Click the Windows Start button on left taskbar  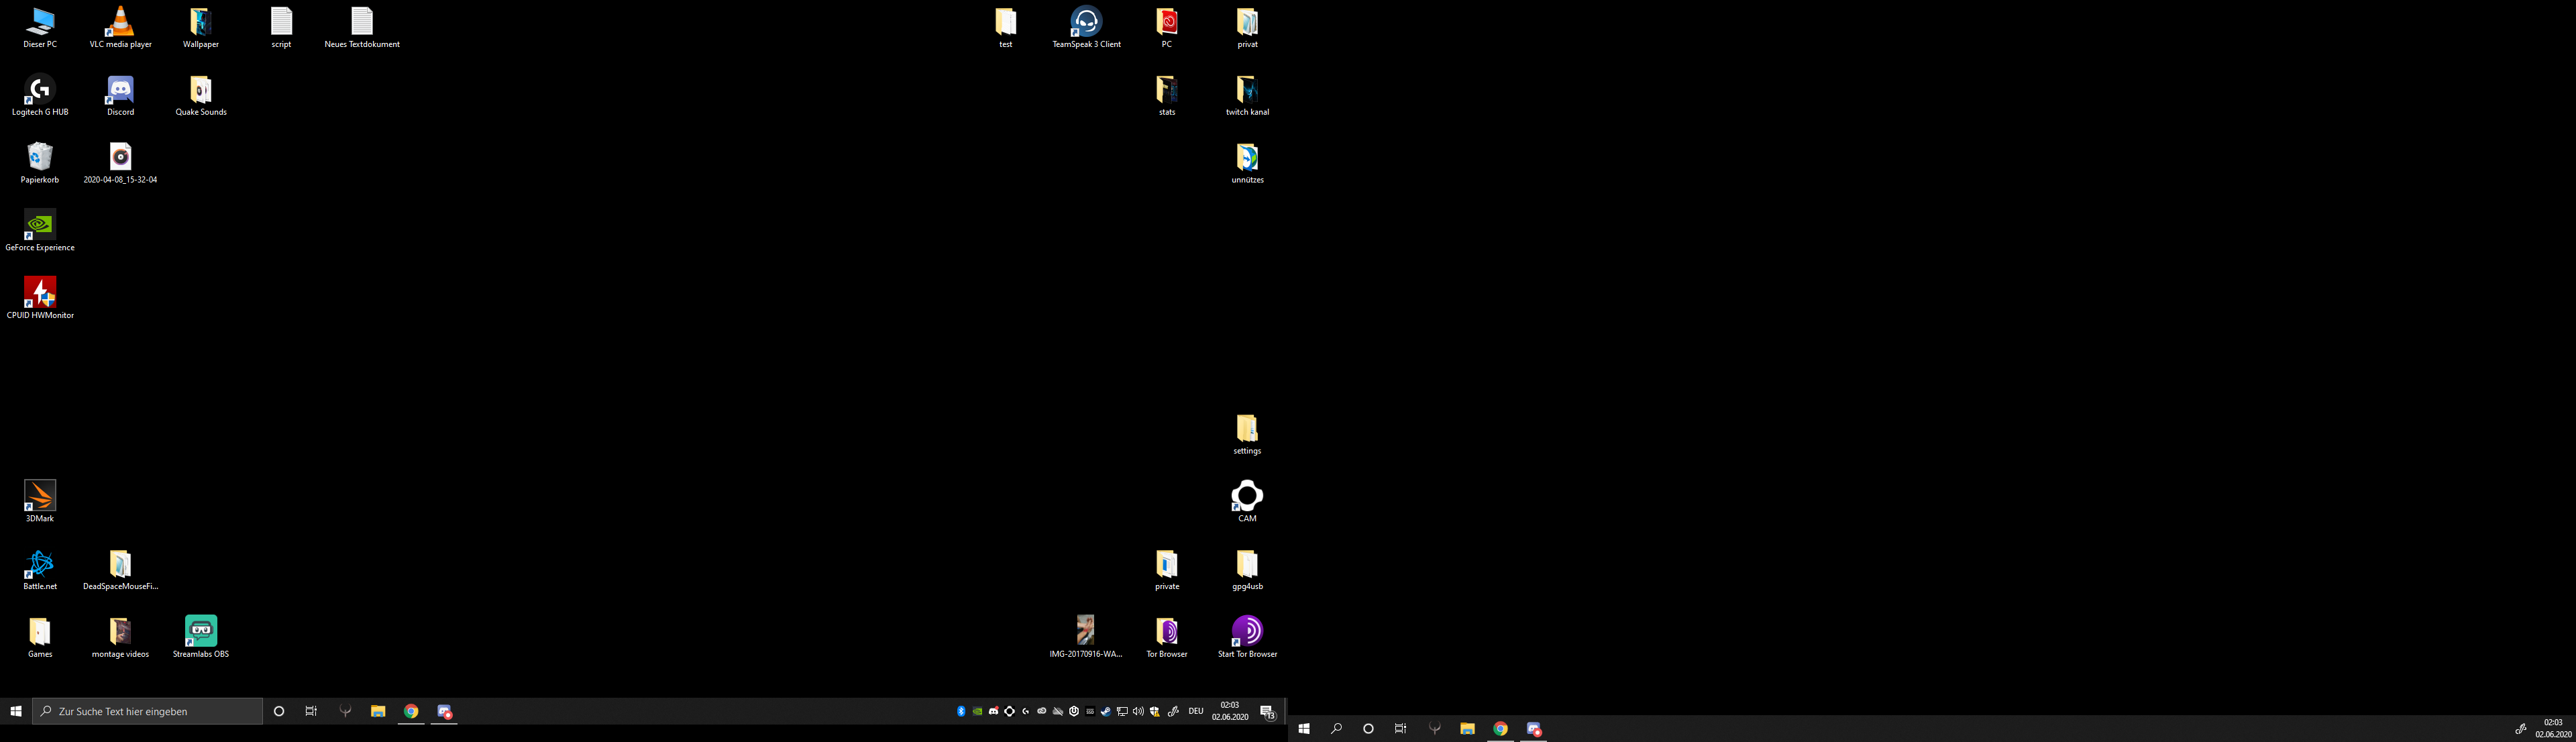coord(16,711)
